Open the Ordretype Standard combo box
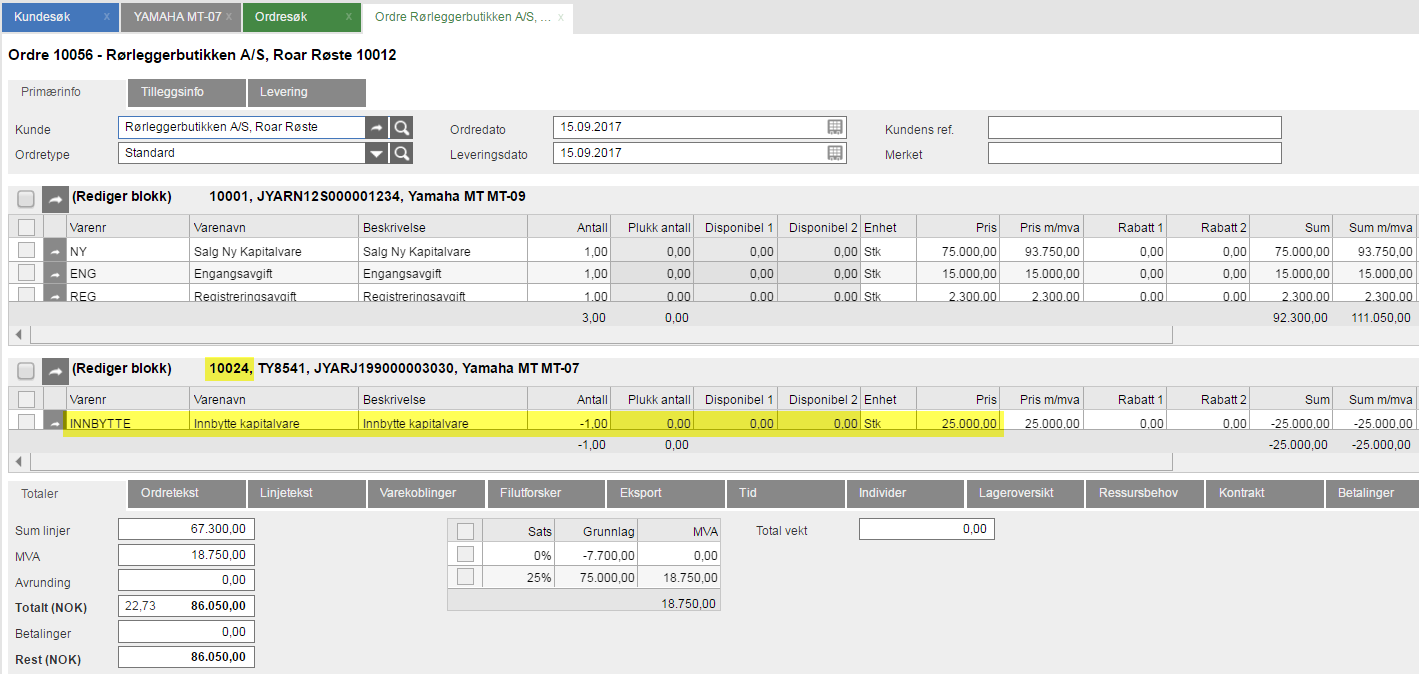Image resolution: width=1419 pixels, height=674 pixels. [x=241, y=153]
